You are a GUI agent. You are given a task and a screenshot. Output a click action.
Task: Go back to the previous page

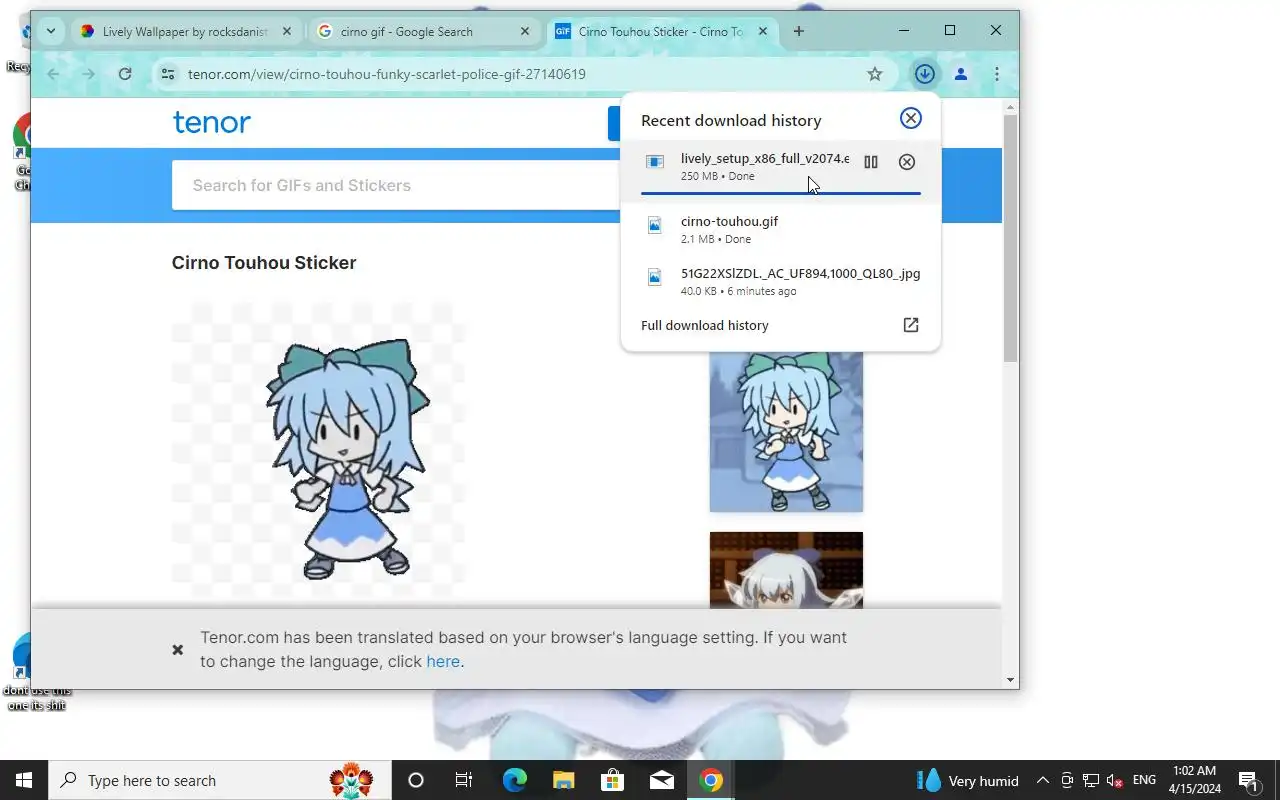point(54,74)
